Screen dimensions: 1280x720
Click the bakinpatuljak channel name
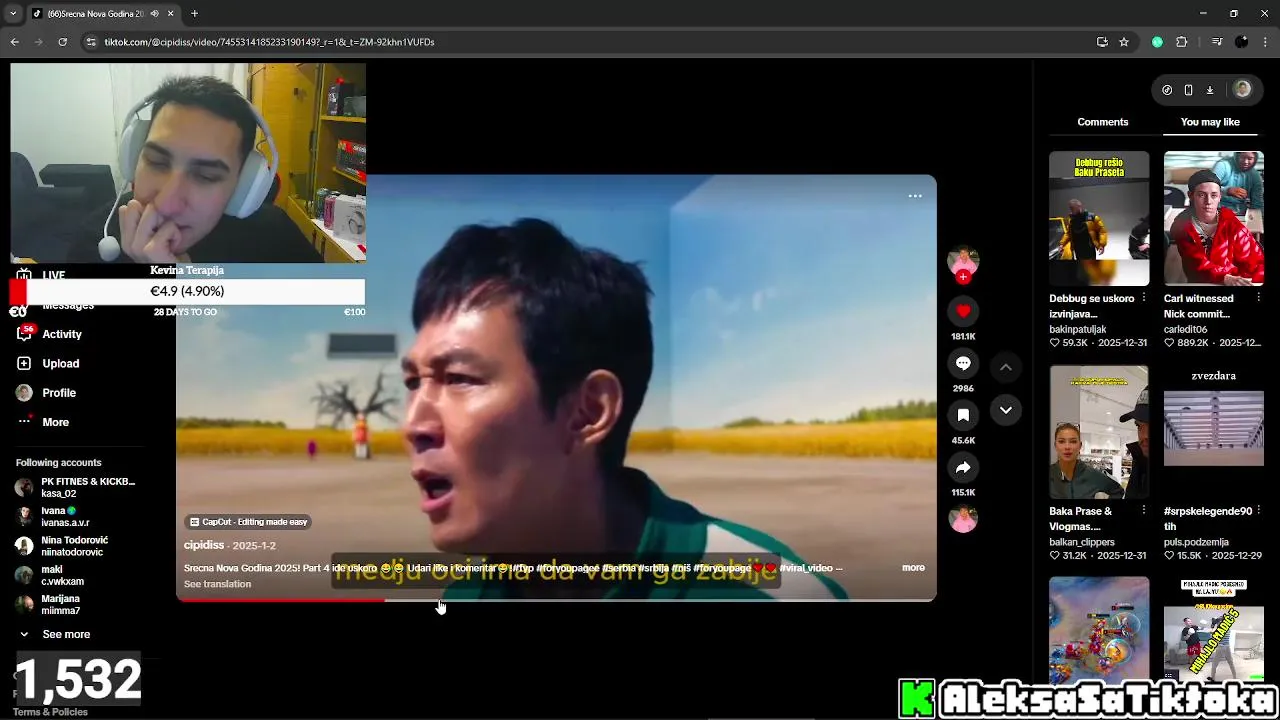click(x=1077, y=329)
